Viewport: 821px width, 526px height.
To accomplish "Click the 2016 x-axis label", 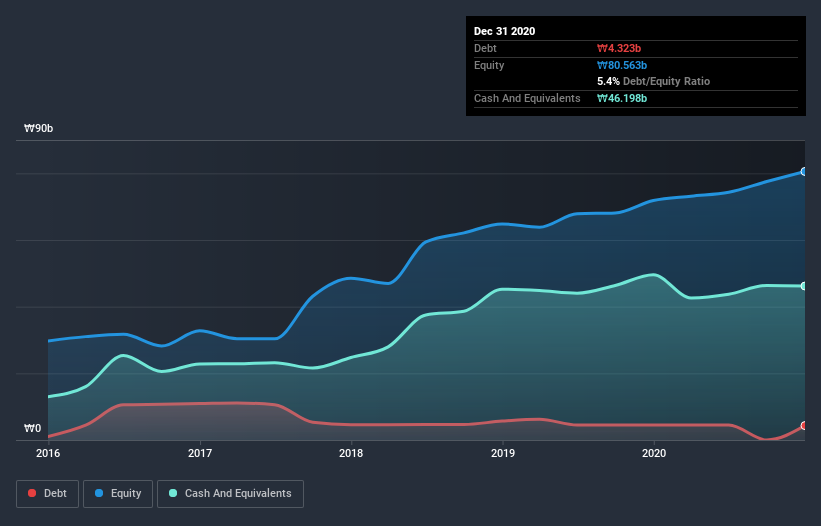I will point(48,453).
